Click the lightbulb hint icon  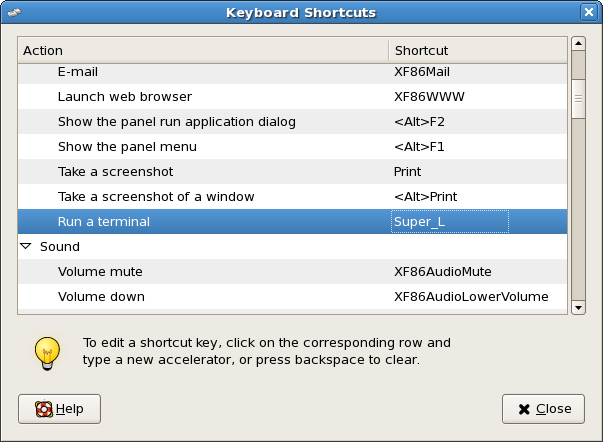[45, 350]
